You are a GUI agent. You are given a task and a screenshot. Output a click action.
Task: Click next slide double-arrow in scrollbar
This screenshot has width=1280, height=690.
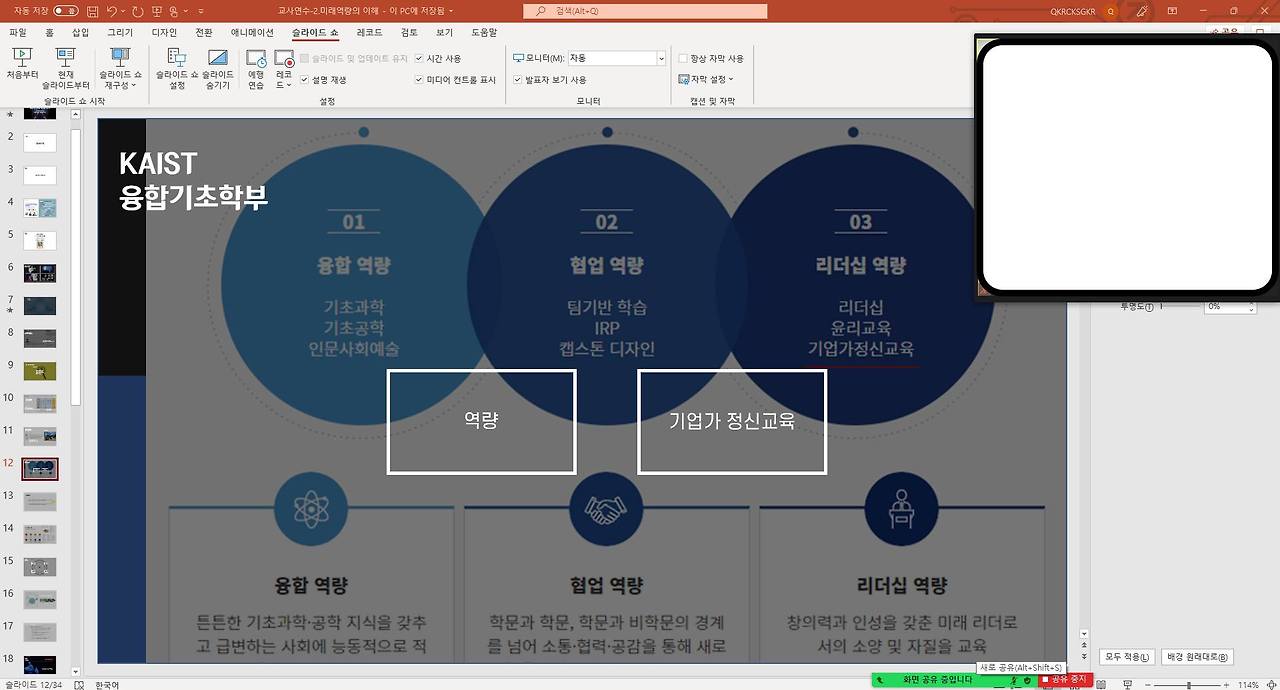point(1084,657)
